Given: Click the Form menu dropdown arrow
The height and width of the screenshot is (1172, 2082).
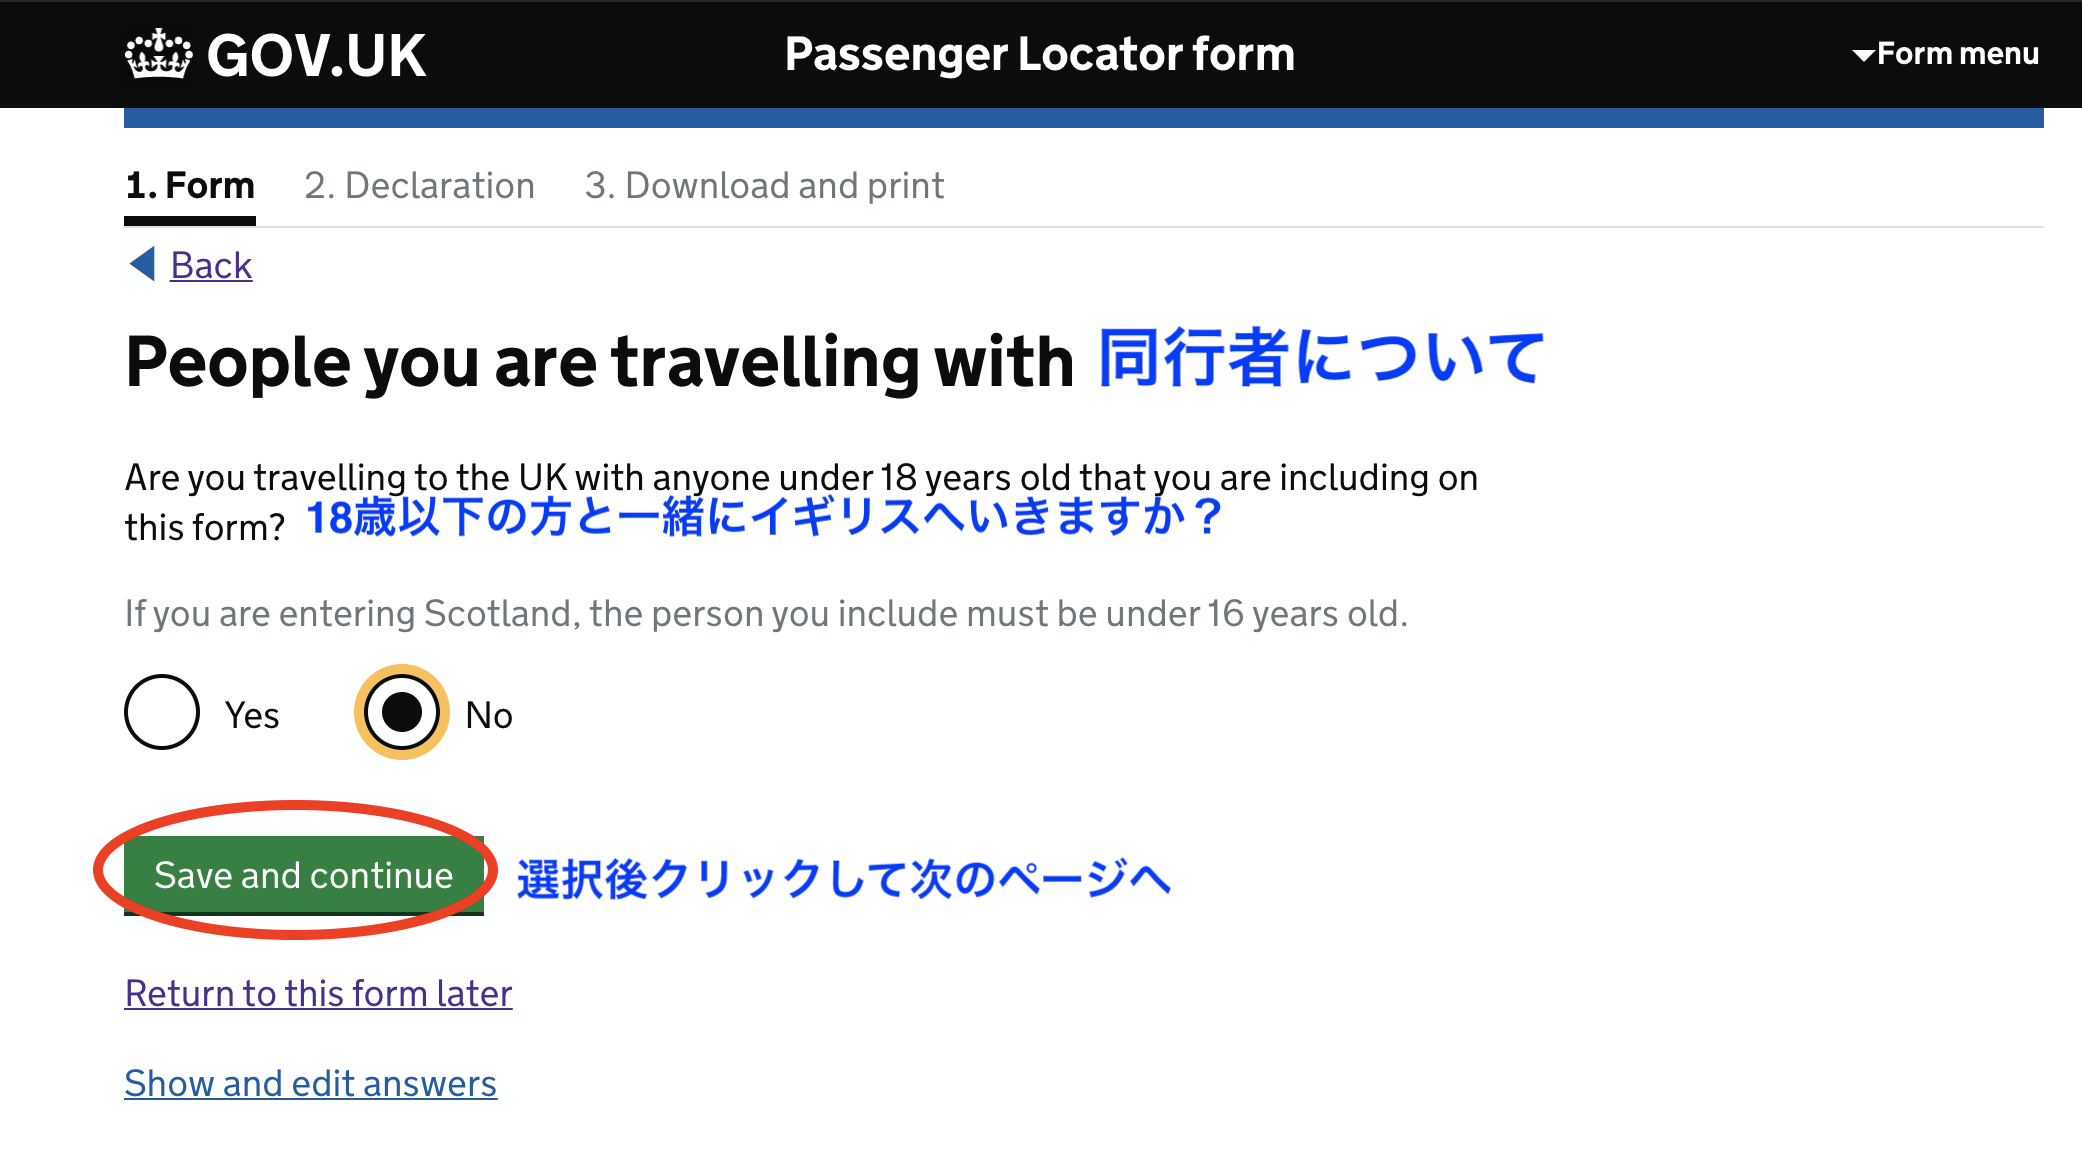Looking at the screenshot, I should tap(1862, 55).
